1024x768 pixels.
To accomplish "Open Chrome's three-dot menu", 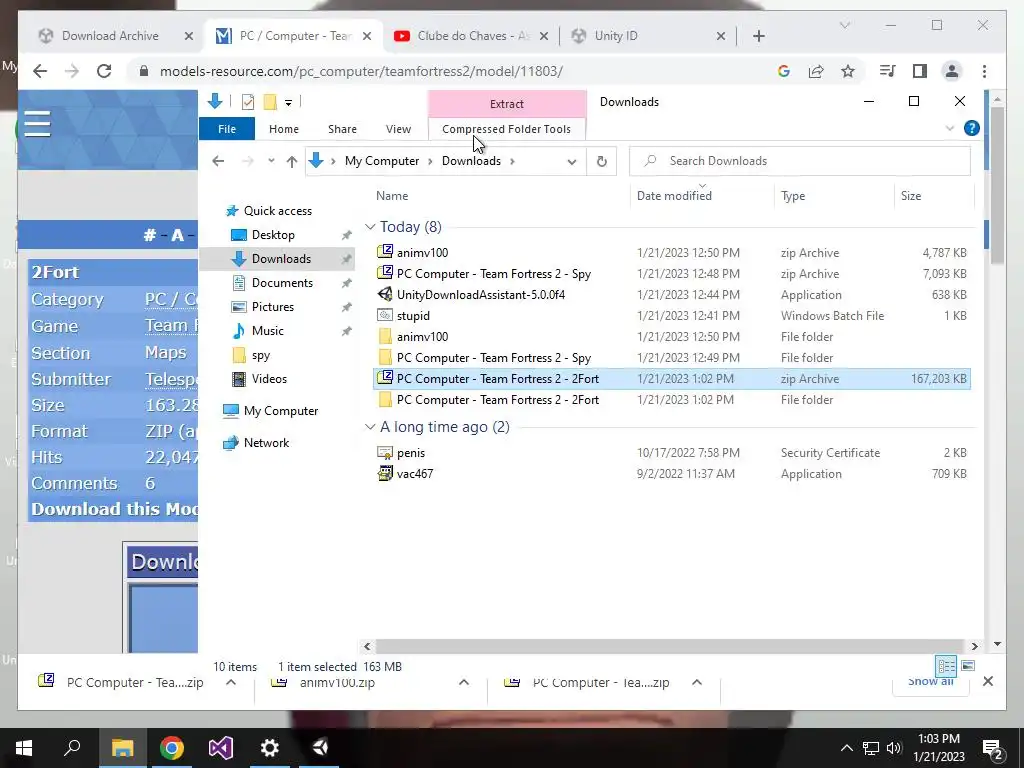I will coord(984,71).
